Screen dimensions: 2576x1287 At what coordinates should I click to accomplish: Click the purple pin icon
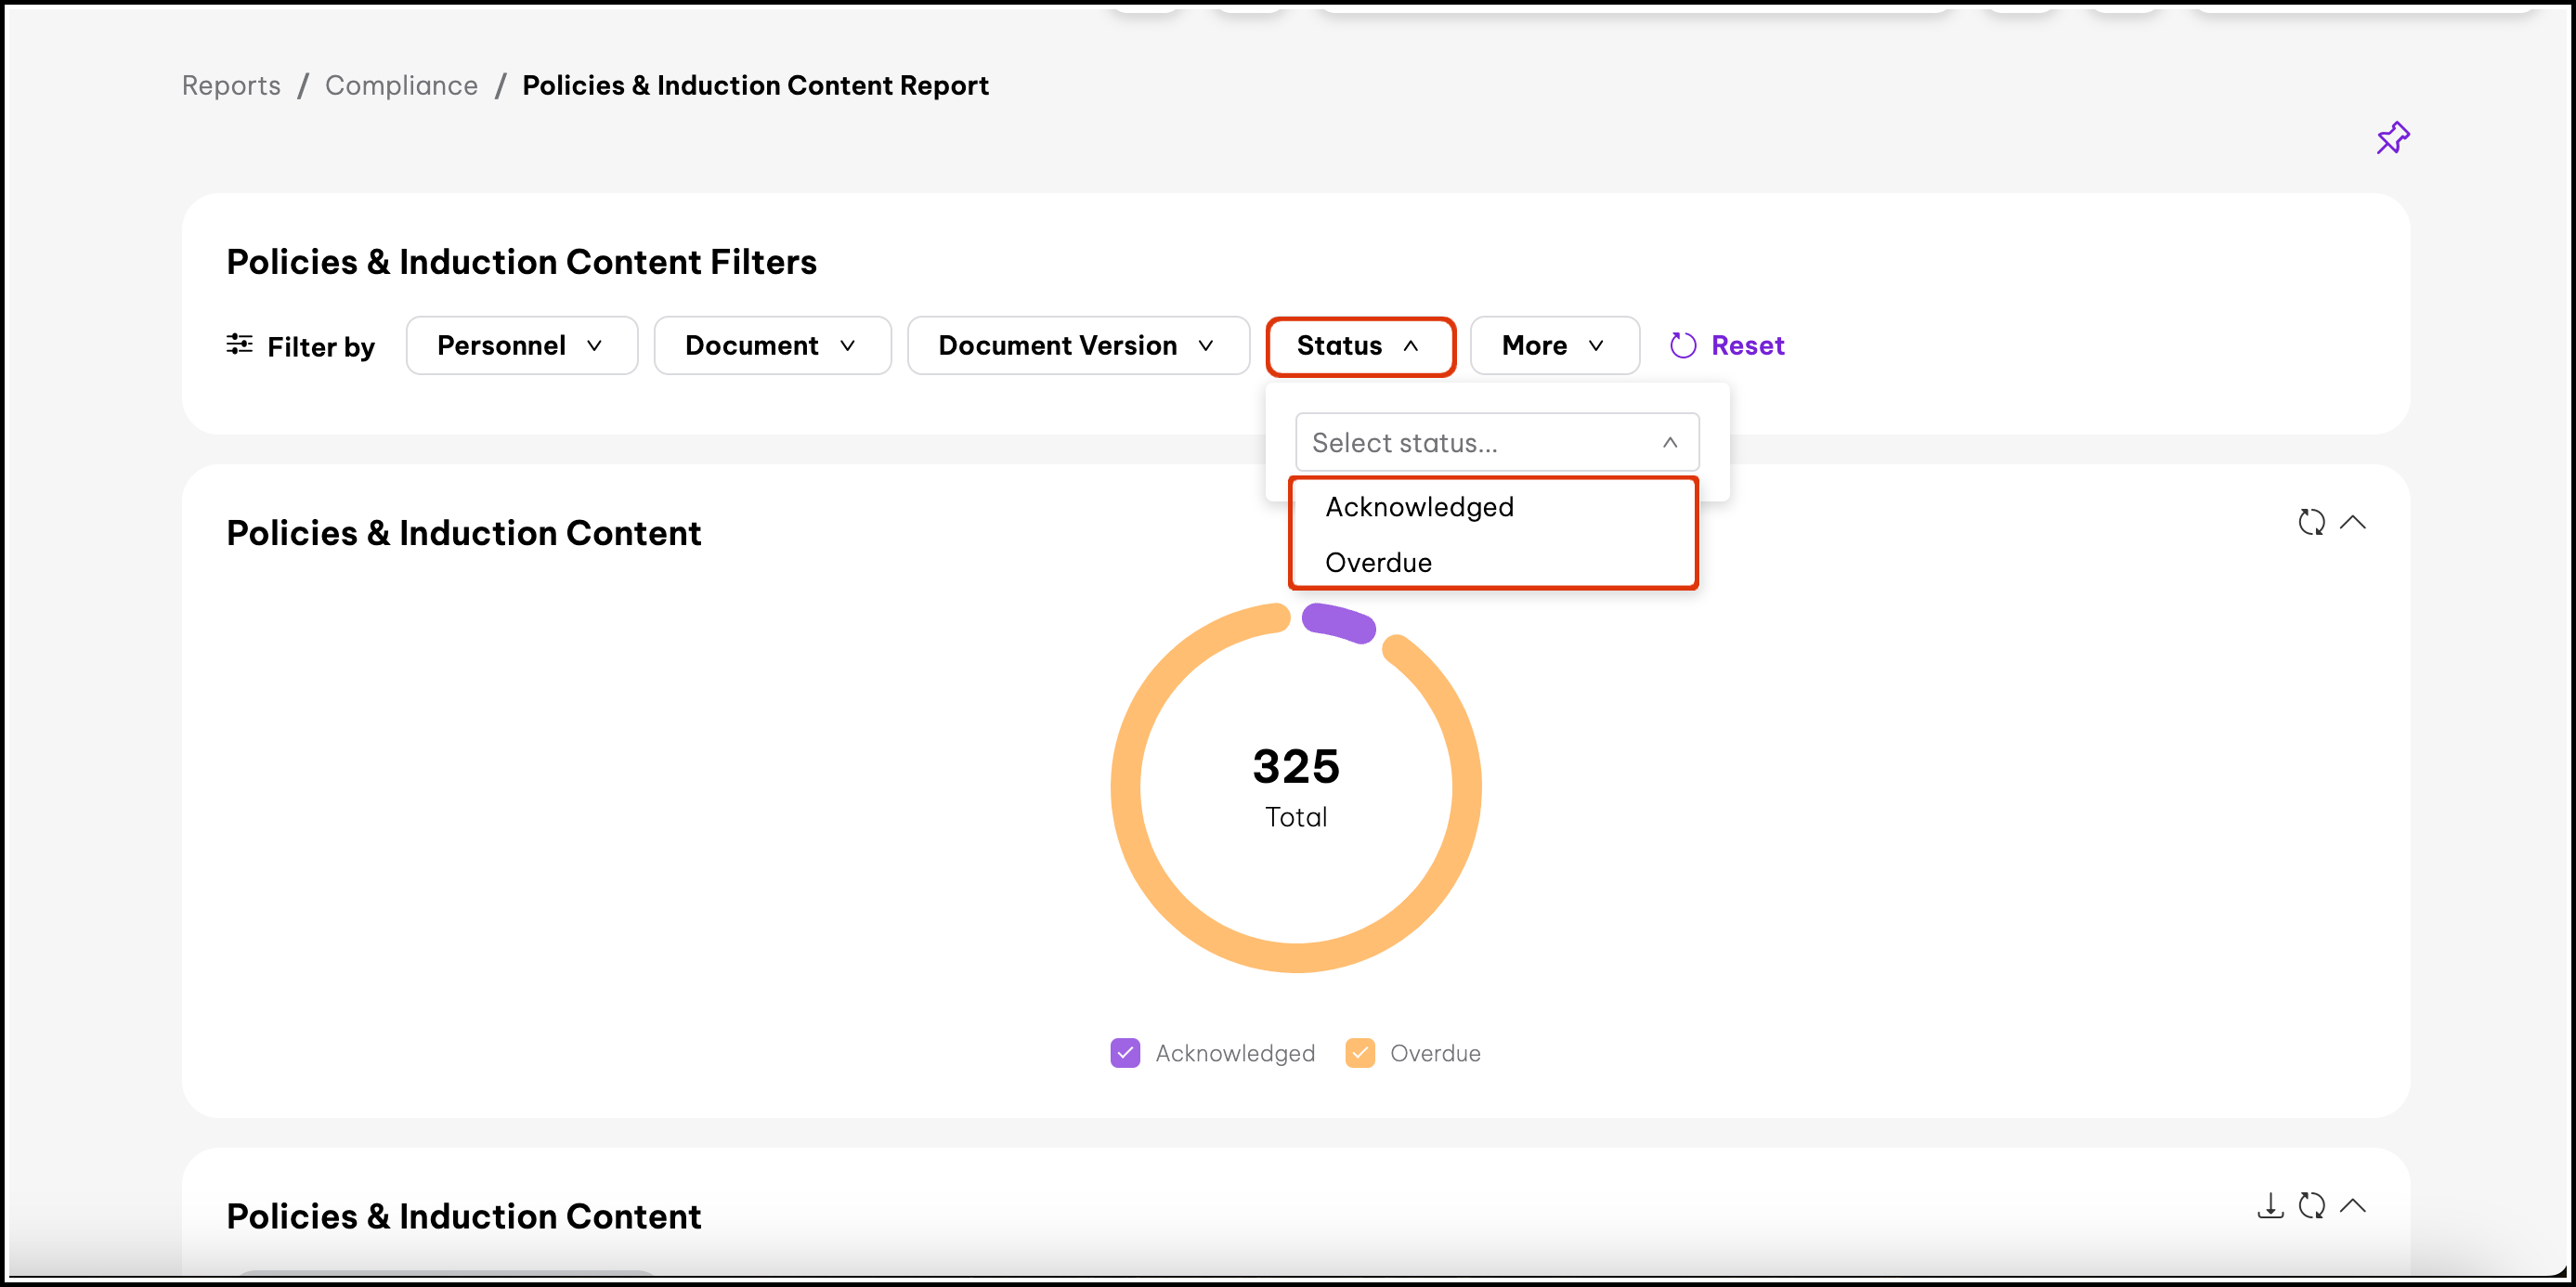coord(2392,138)
